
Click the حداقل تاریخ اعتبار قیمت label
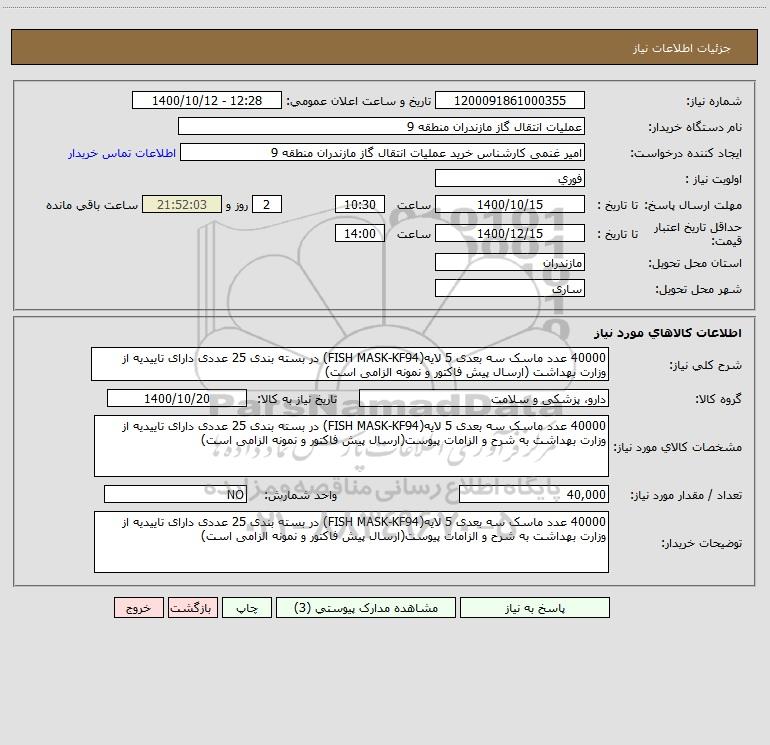(697, 234)
